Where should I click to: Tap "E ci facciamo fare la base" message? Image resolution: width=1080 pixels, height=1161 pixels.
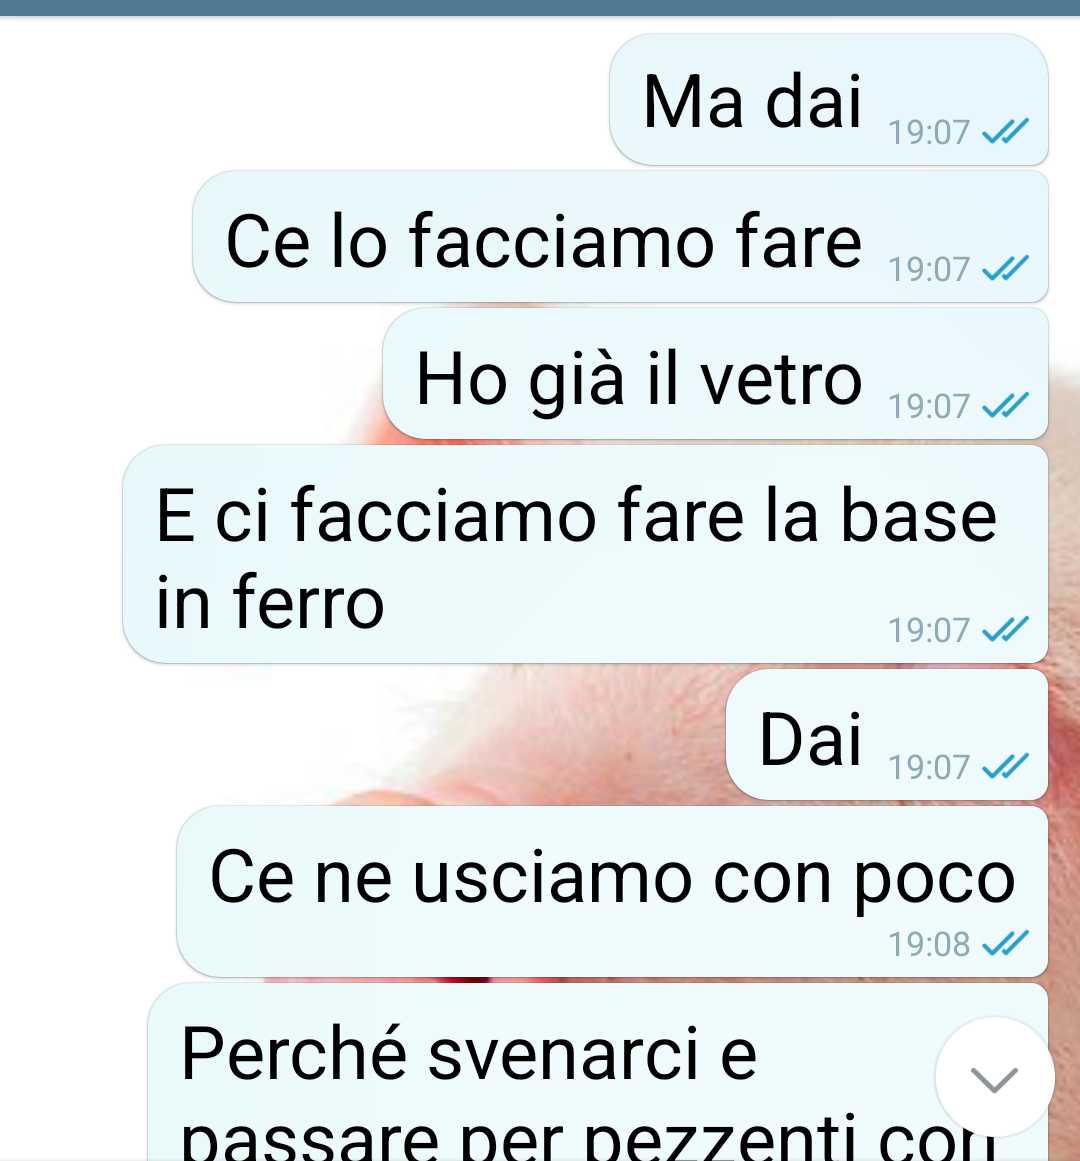pyautogui.click(x=585, y=554)
